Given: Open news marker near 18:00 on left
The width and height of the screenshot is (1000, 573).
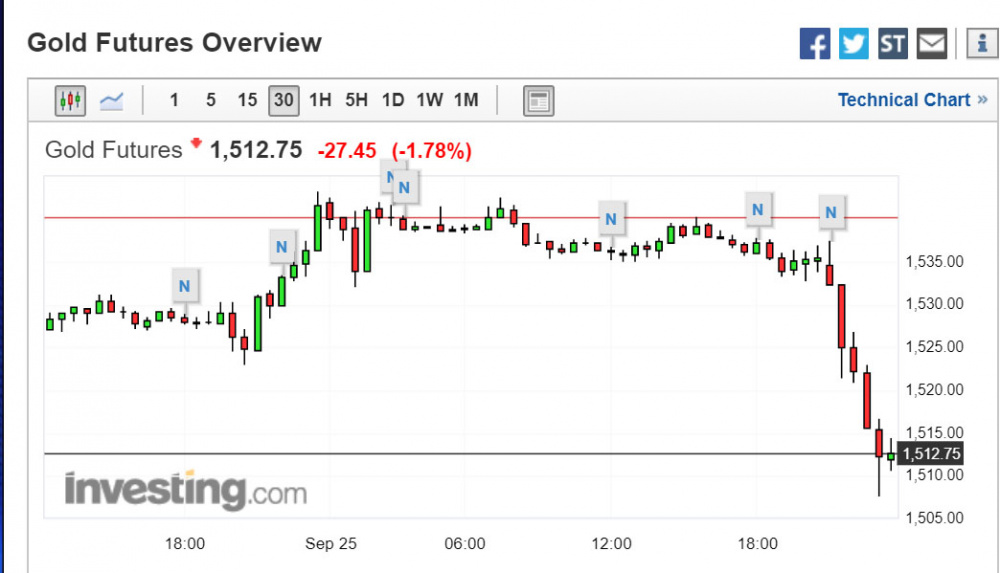Looking at the screenshot, I should pyautogui.click(x=185, y=286).
